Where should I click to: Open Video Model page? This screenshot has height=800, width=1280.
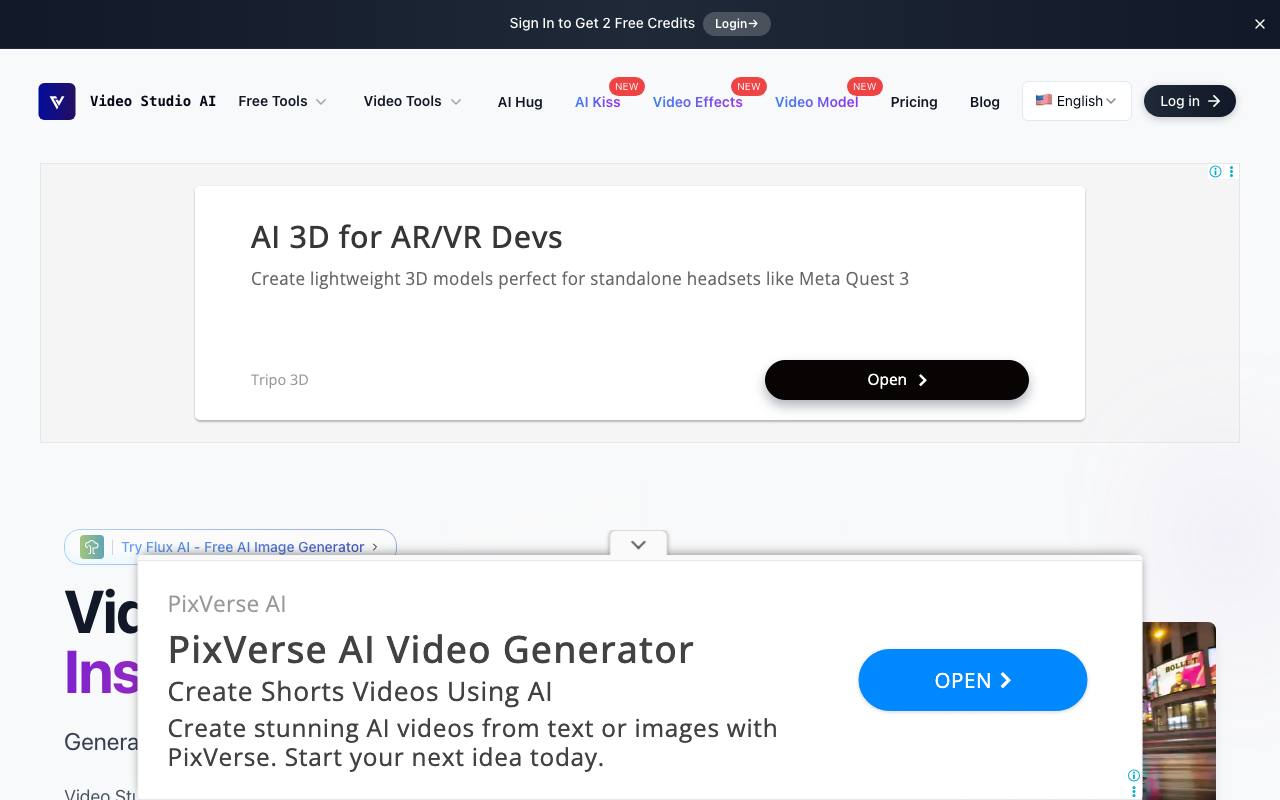[816, 101]
